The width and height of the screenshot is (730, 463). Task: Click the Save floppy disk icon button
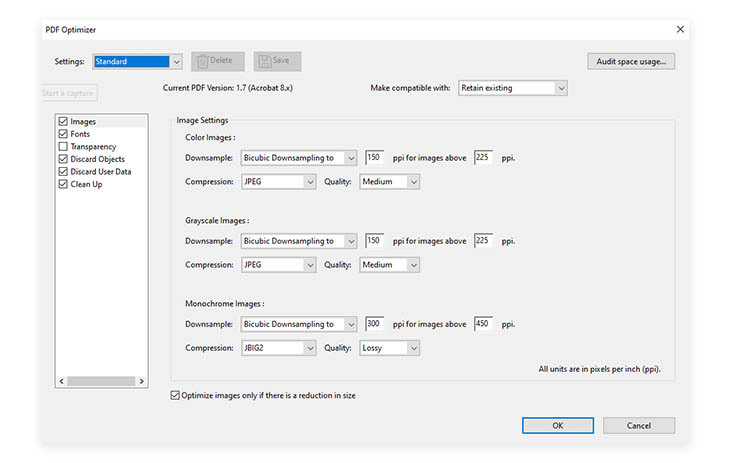coord(277,61)
